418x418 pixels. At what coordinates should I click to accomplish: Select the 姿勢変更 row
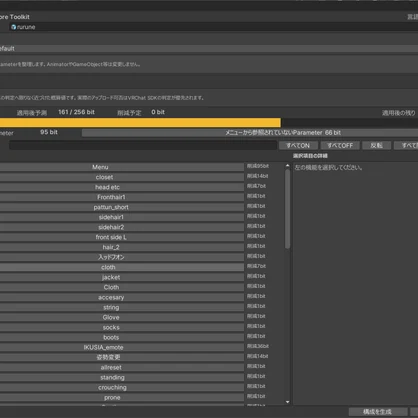[x=122, y=357]
